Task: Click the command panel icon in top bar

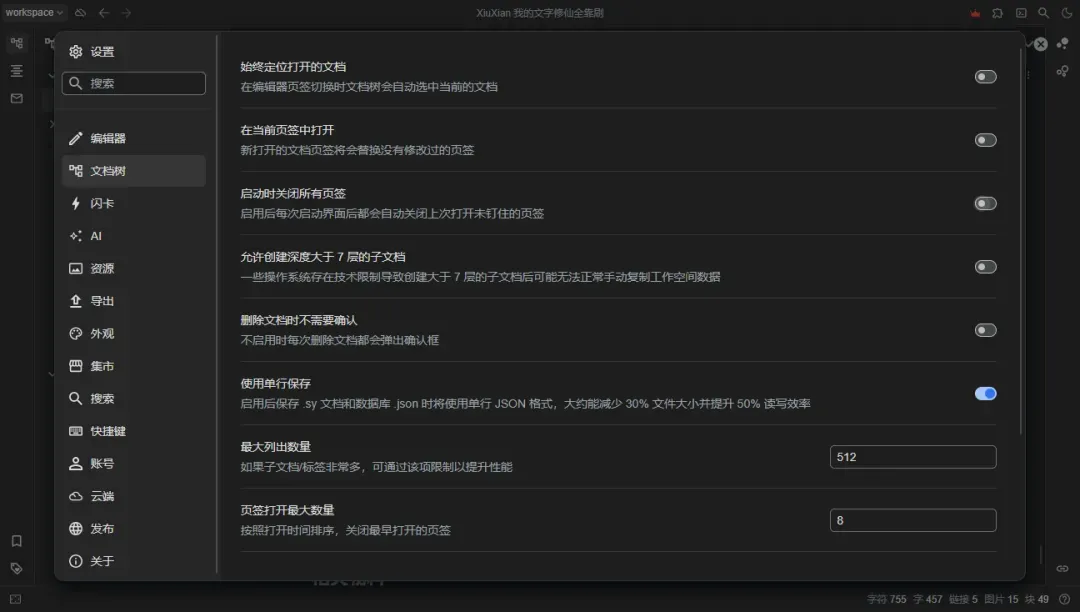Action: tap(1021, 13)
